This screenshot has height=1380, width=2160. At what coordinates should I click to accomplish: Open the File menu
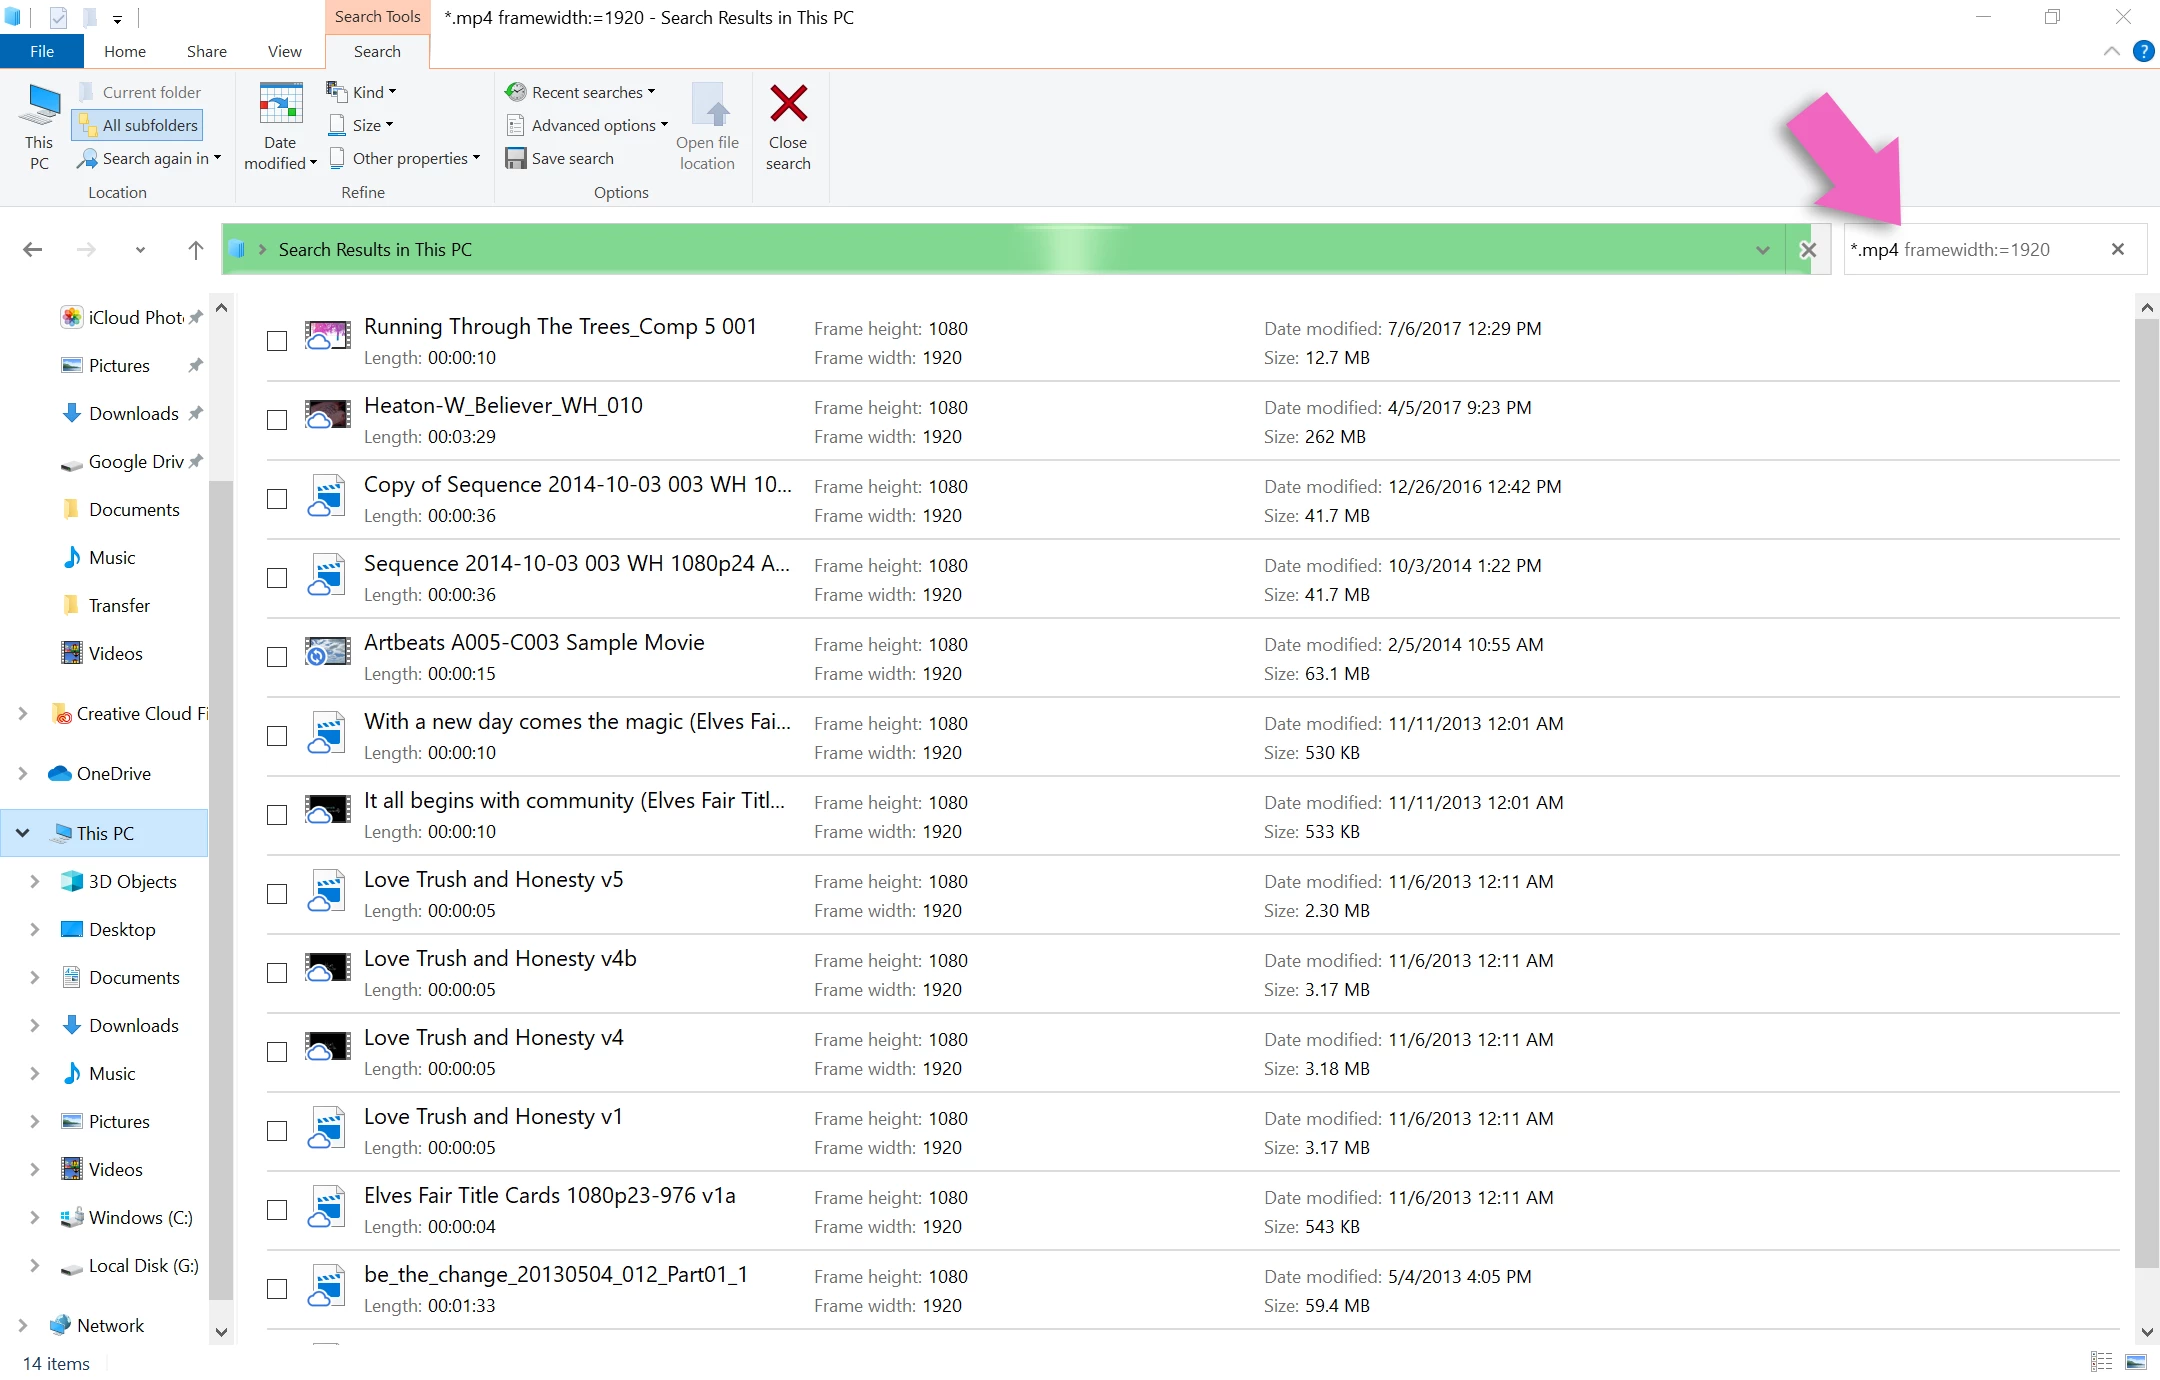(x=42, y=51)
